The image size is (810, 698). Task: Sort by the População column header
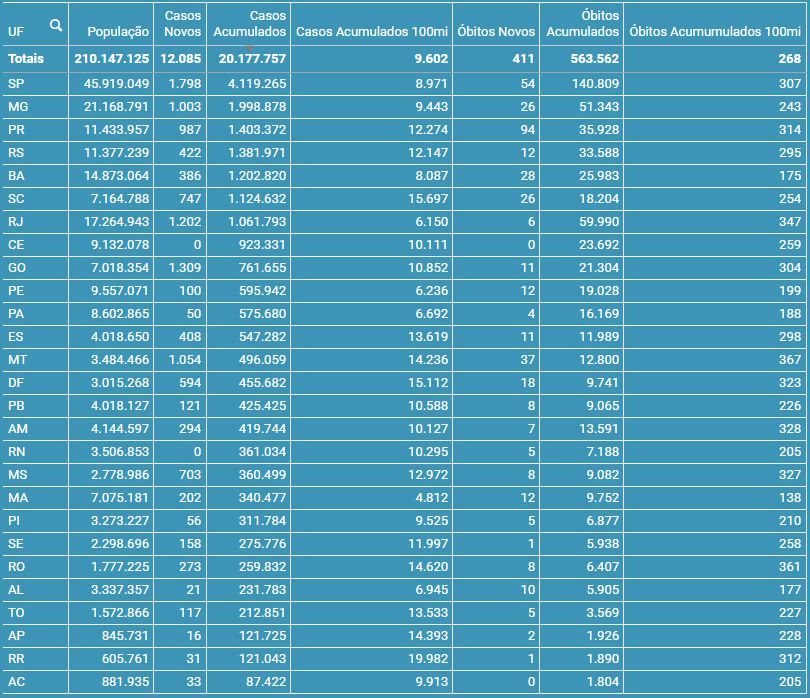(x=111, y=32)
